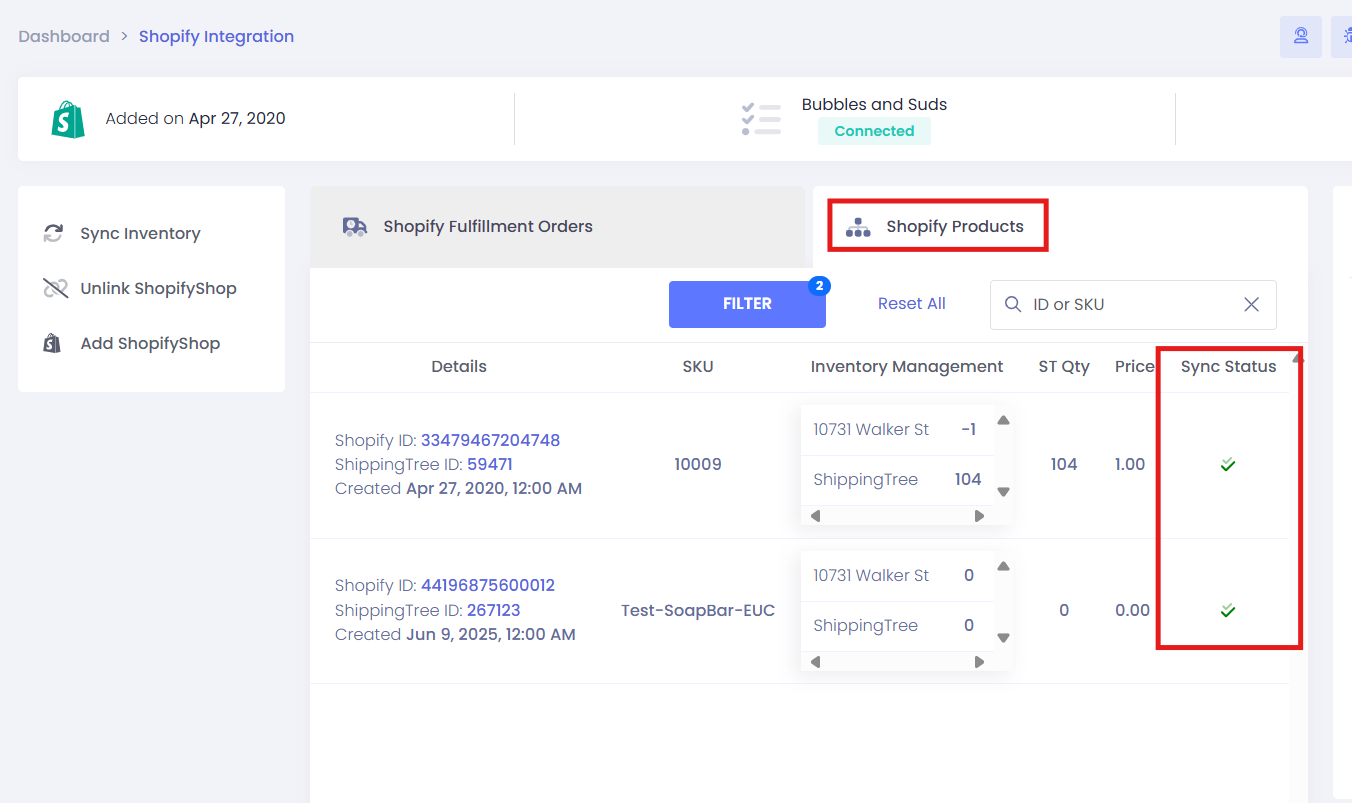Click Shopify Integration breadcrumb
The height and width of the screenshot is (803, 1352).
(216, 36)
